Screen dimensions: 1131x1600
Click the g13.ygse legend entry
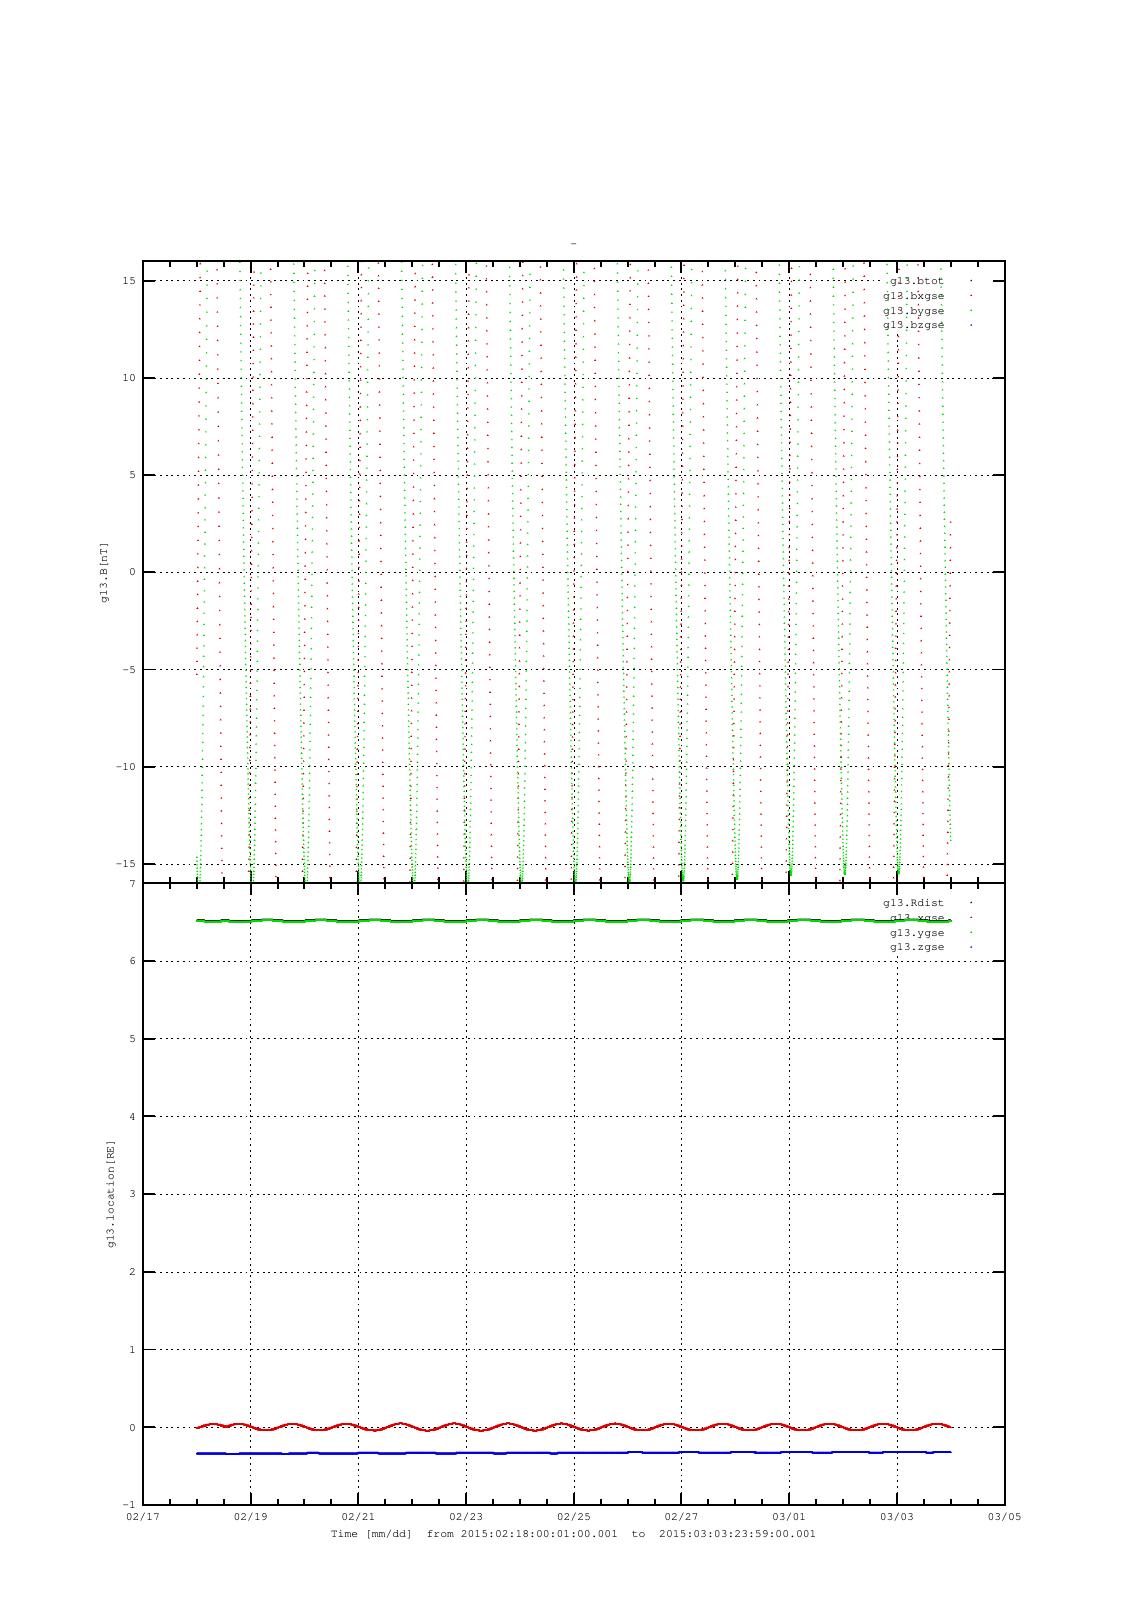[917, 932]
